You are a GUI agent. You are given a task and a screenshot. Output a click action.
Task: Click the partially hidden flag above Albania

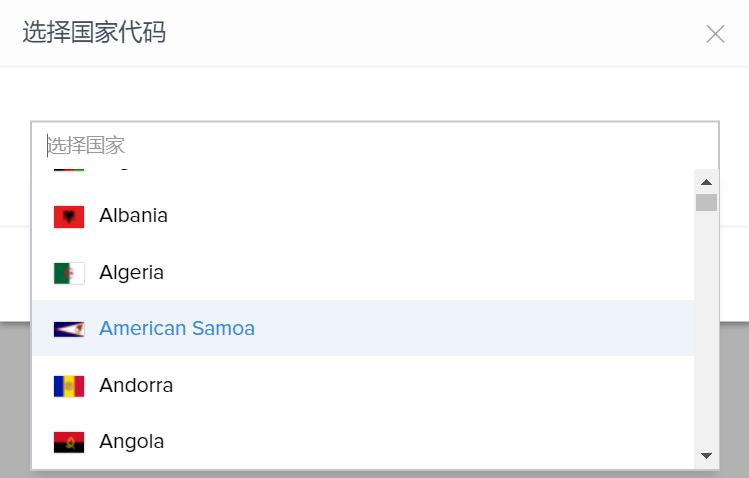[69, 169]
